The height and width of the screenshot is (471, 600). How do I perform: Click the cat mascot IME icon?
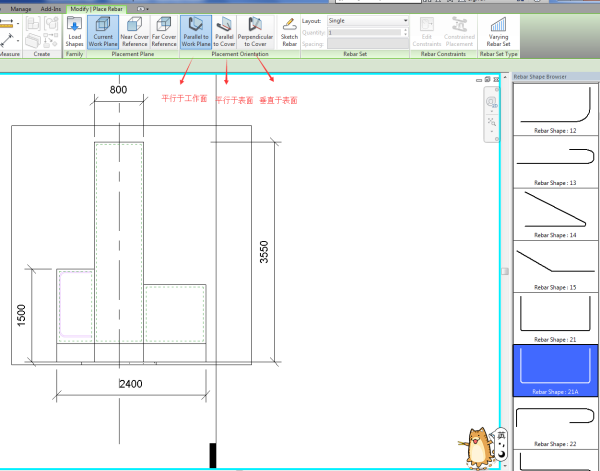tap(476, 449)
